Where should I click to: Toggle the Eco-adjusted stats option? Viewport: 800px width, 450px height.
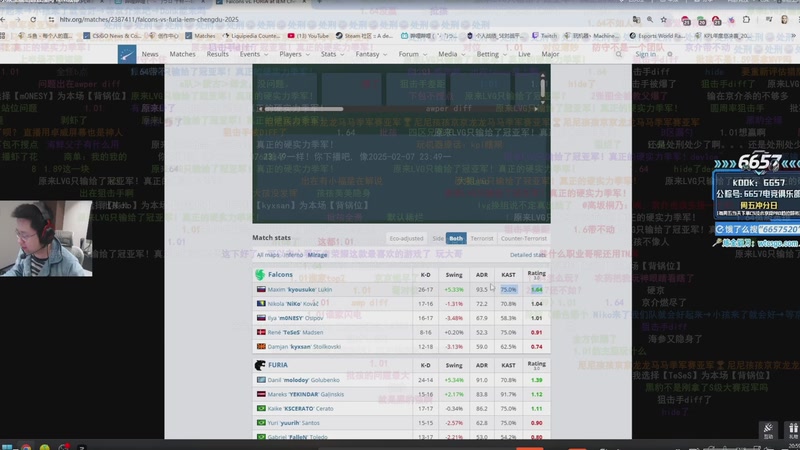(x=406, y=238)
